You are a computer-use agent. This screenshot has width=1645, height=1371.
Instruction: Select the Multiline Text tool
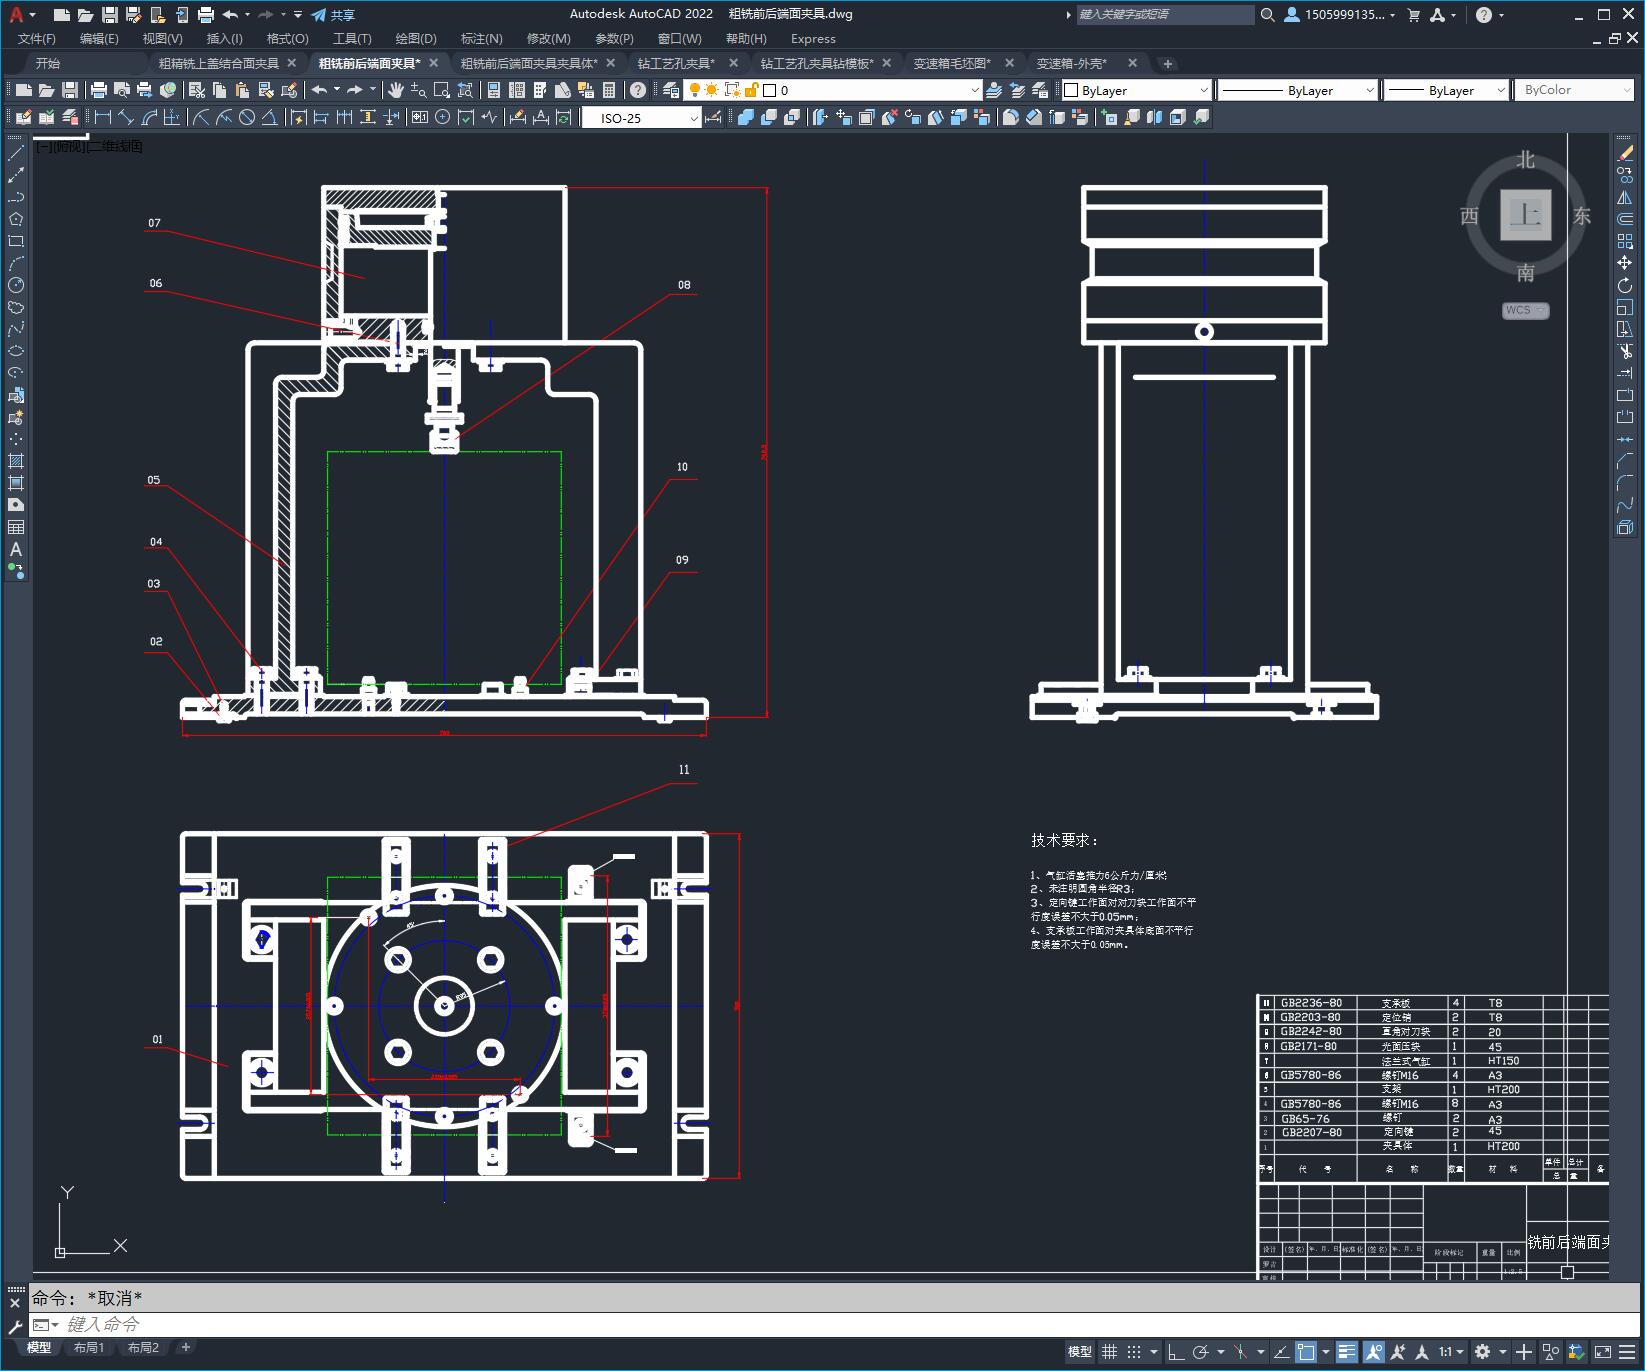click(15, 549)
